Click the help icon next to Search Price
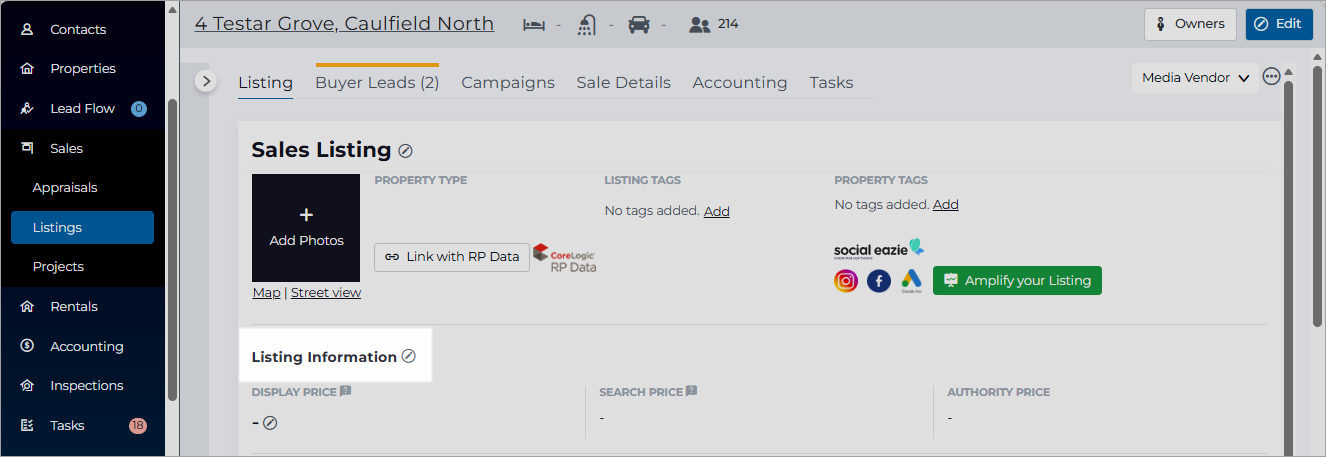This screenshot has width=1326, height=457. tap(691, 391)
